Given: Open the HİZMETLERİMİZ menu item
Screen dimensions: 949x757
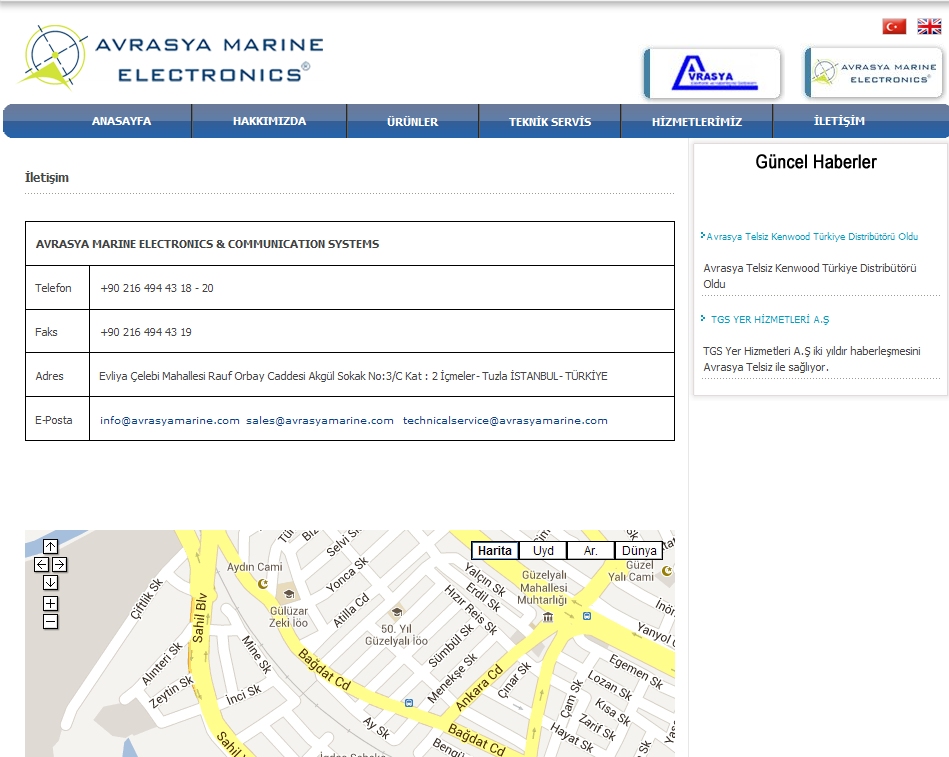Looking at the screenshot, I should 697,122.
